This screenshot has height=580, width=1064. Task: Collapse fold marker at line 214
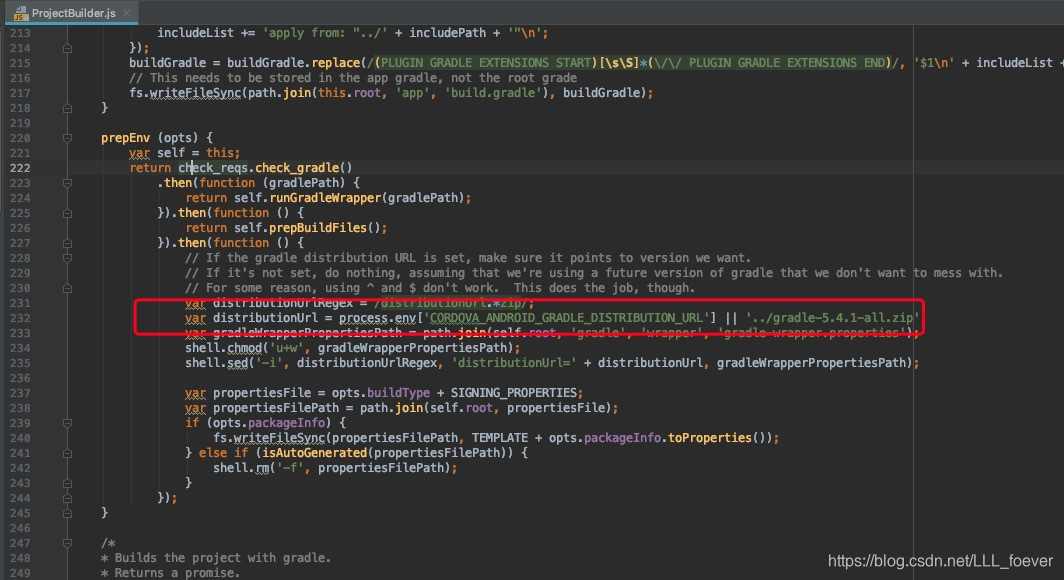(67, 48)
